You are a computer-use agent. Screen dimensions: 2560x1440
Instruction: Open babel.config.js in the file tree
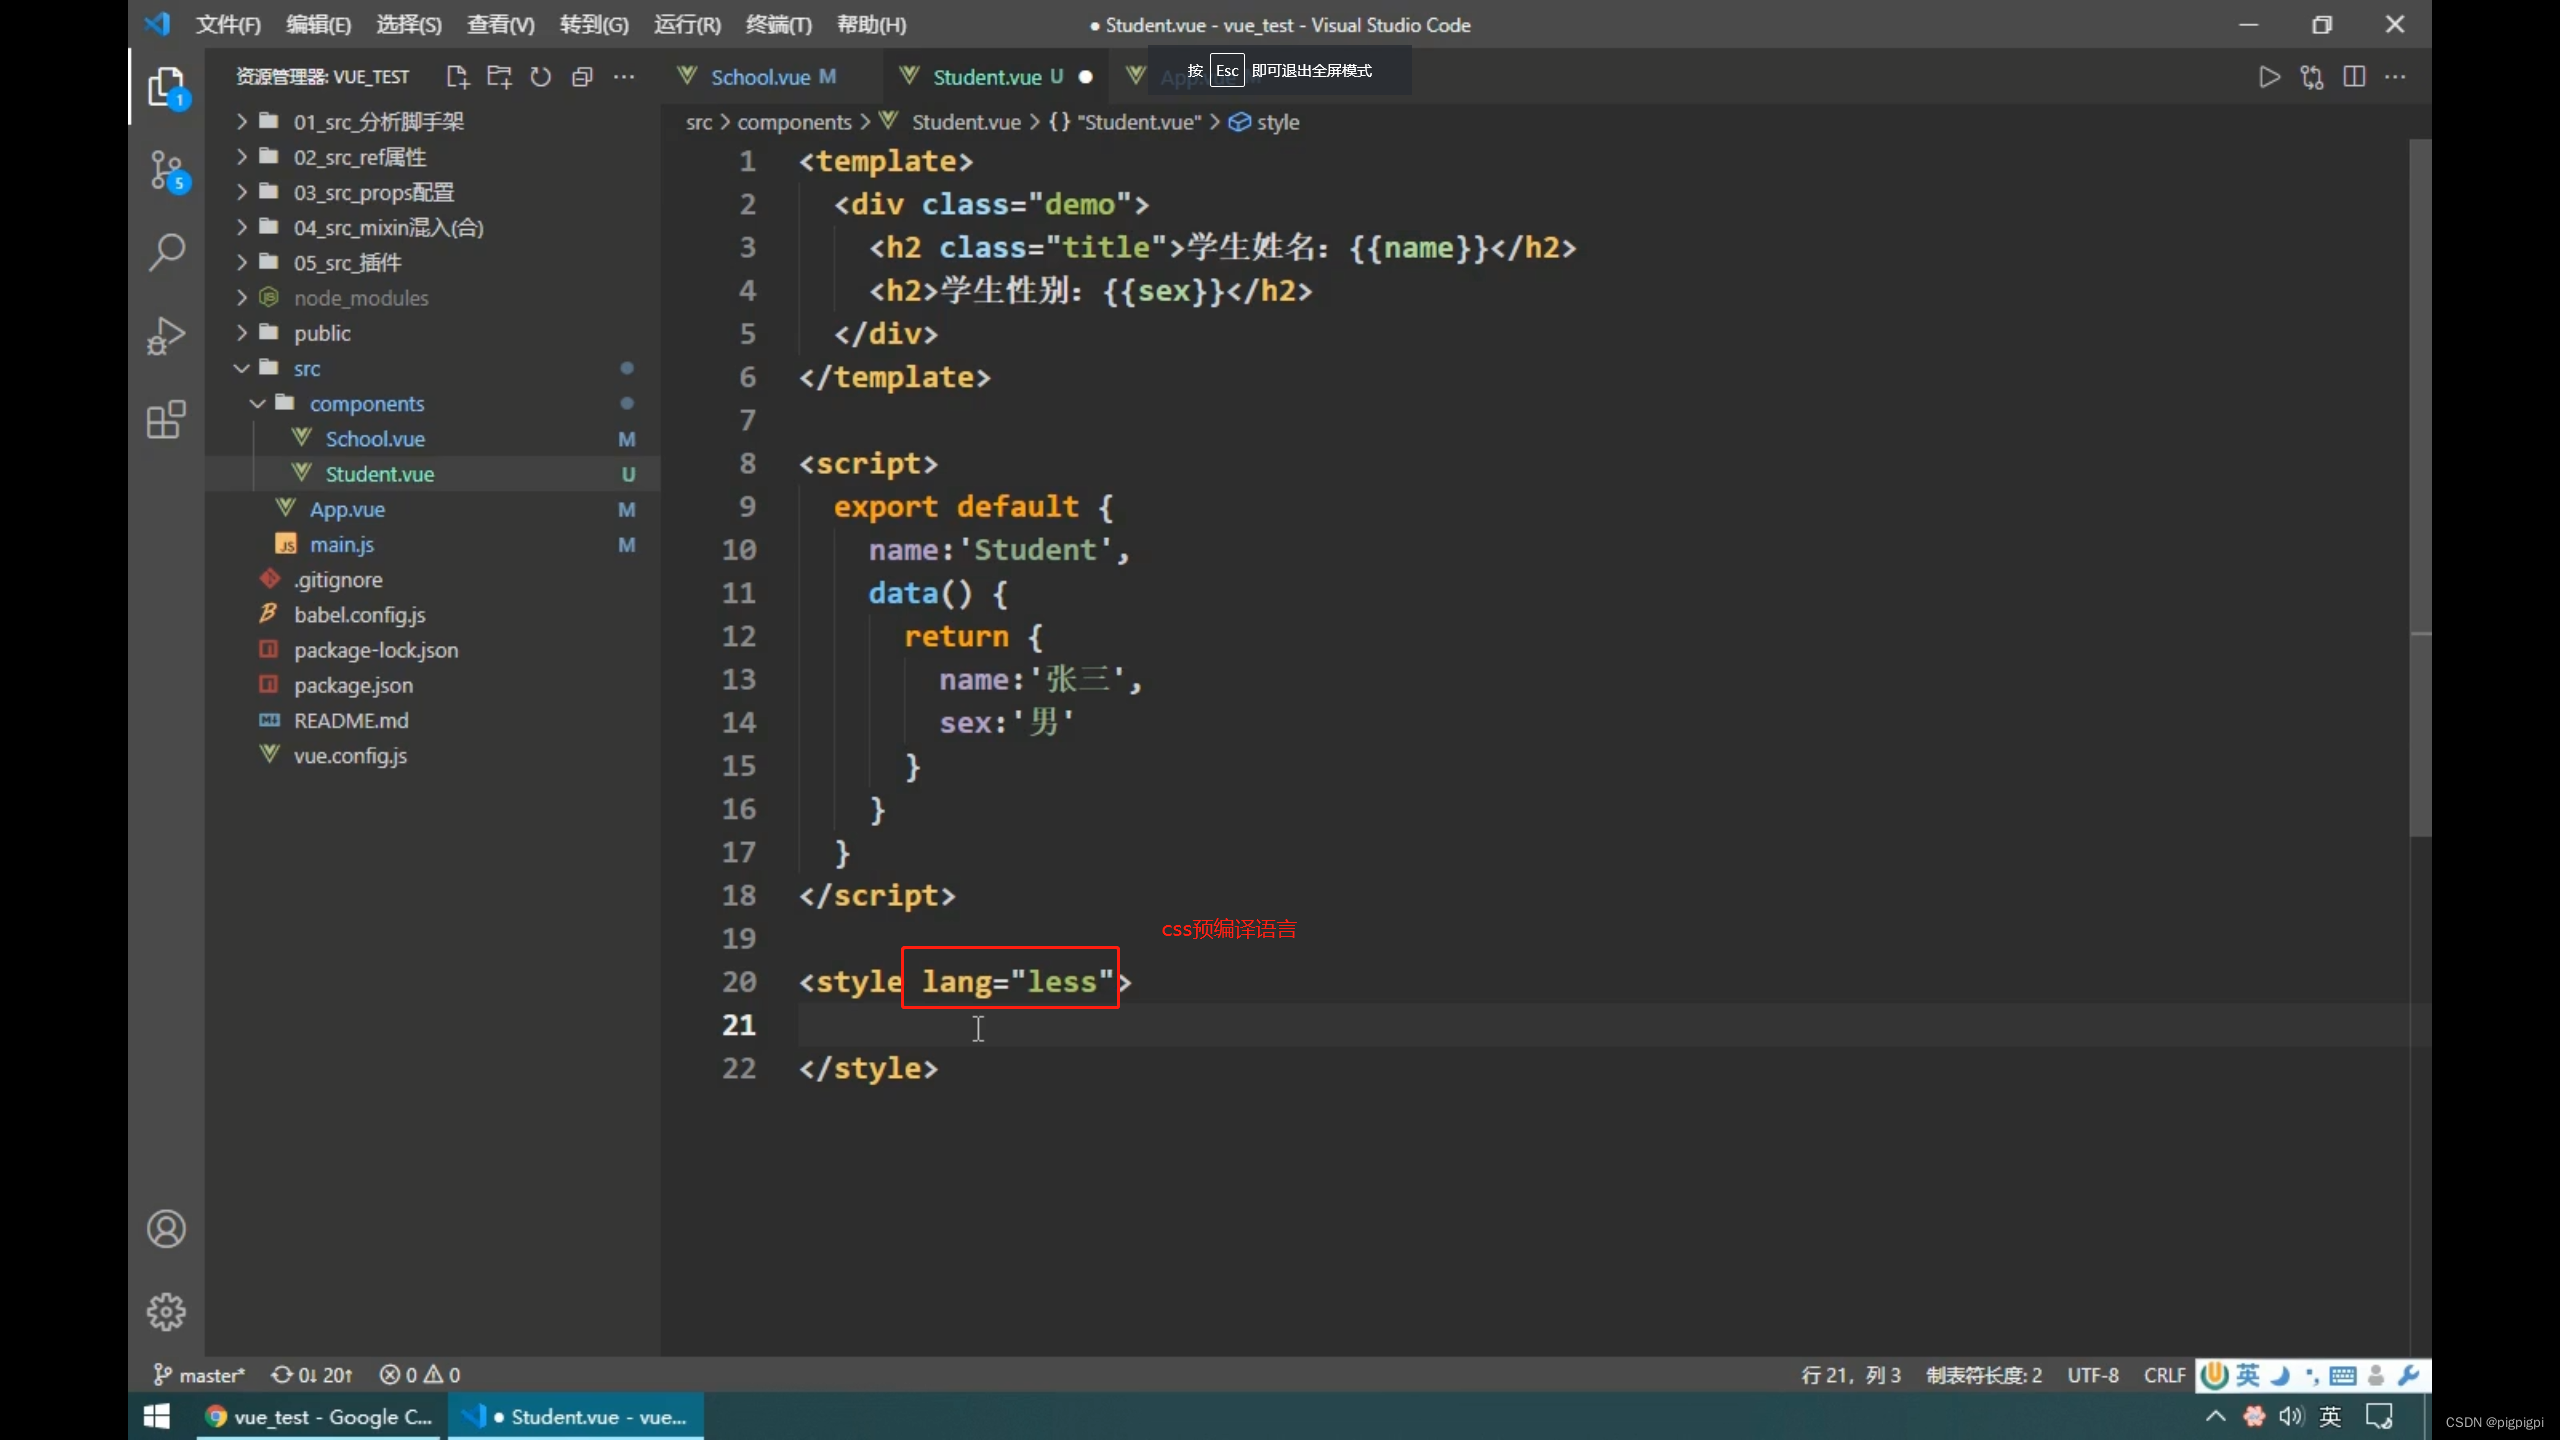[432, 615]
